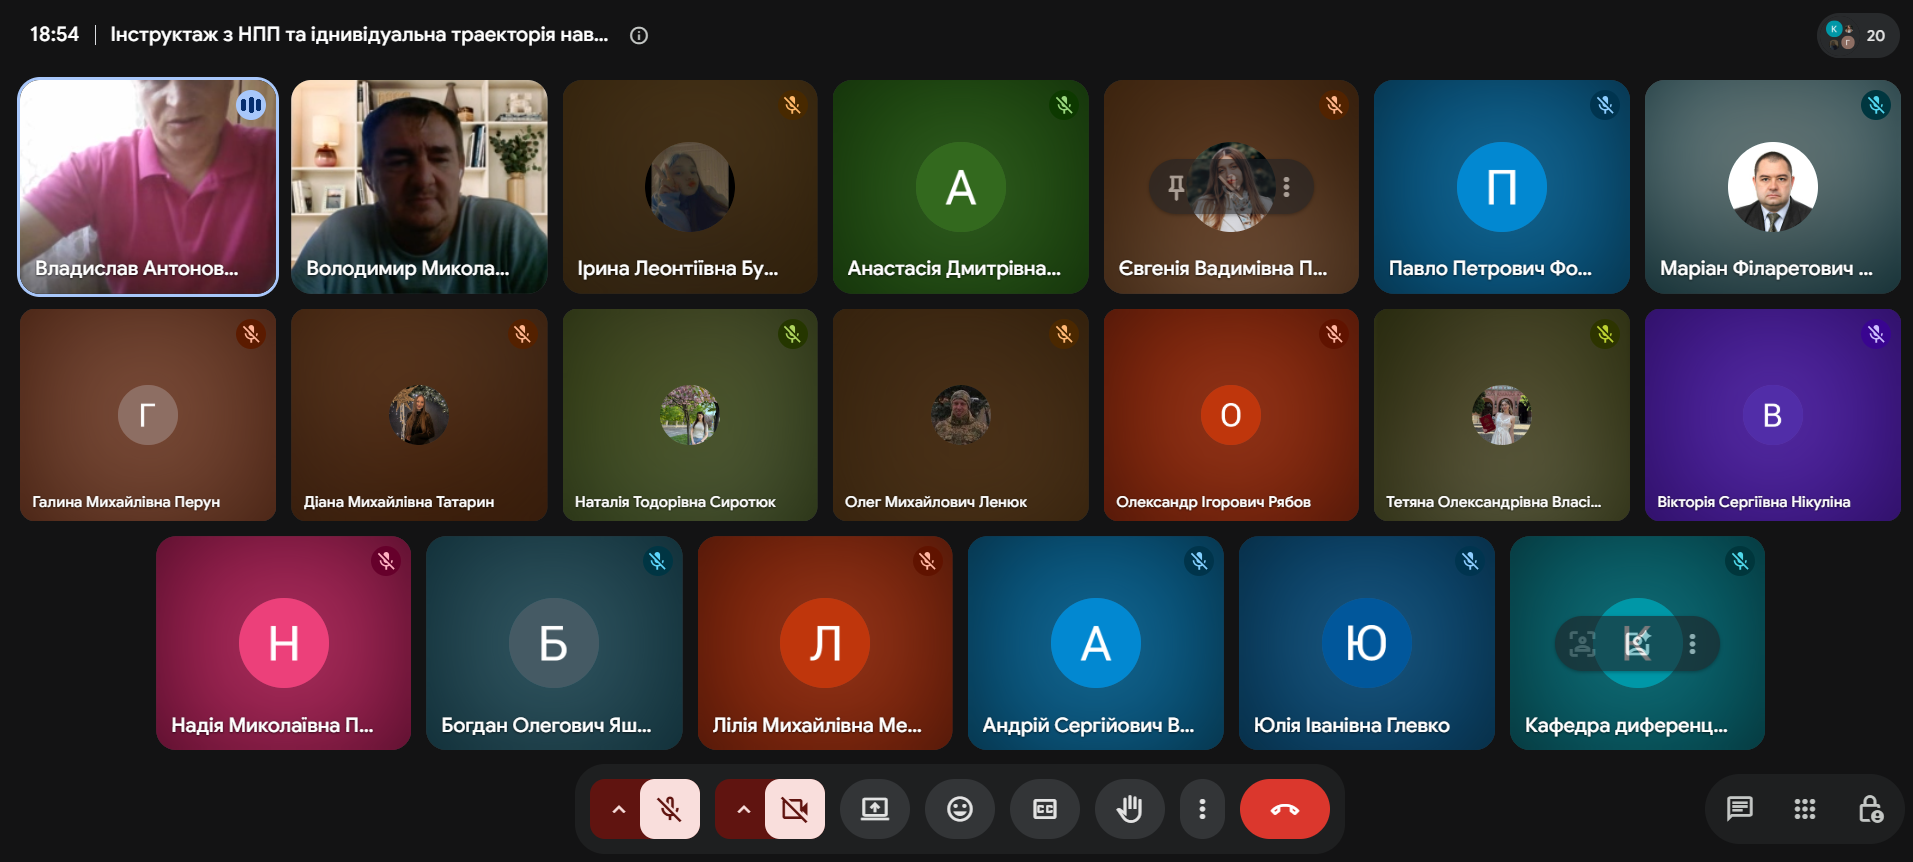This screenshot has width=1913, height=862.
Task: Start presenting your screen
Action: (875, 809)
